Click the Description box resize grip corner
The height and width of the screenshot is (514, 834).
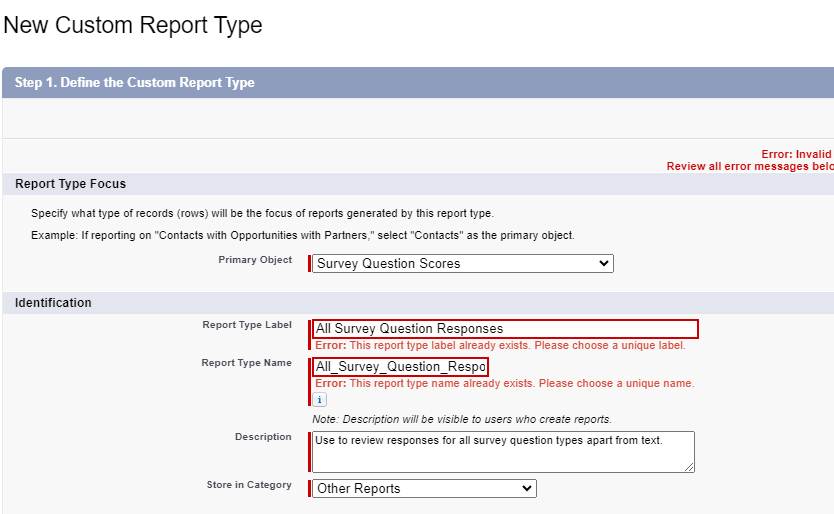[x=689, y=467]
